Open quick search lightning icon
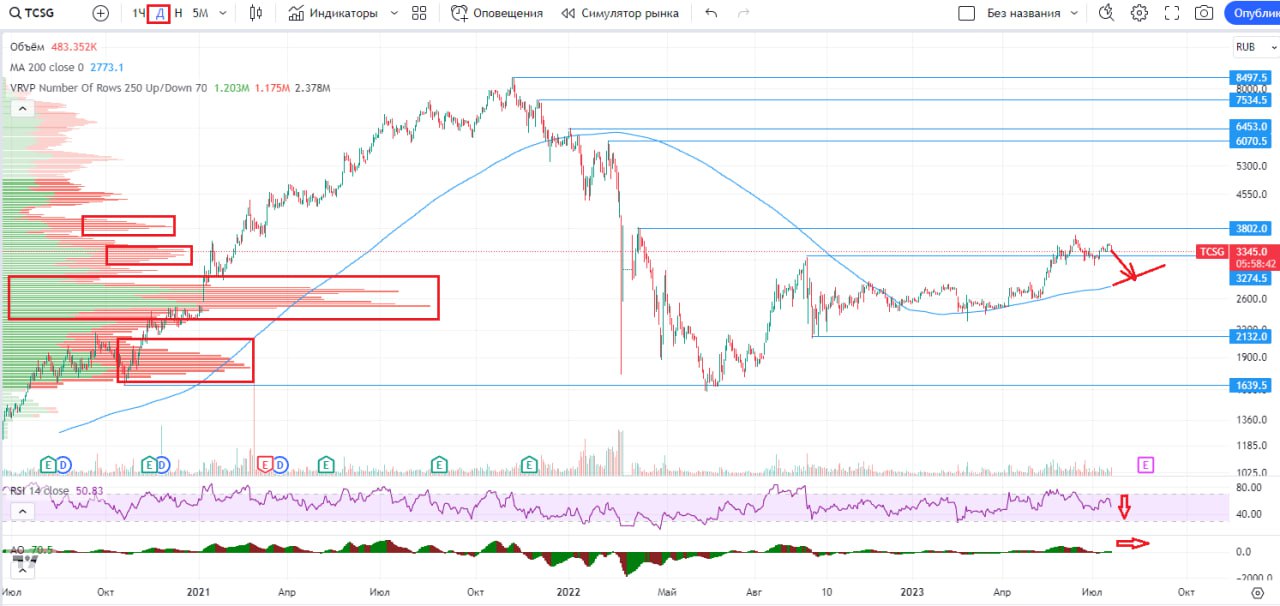Screen dimensions: 1280x606 (x=1105, y=13)
